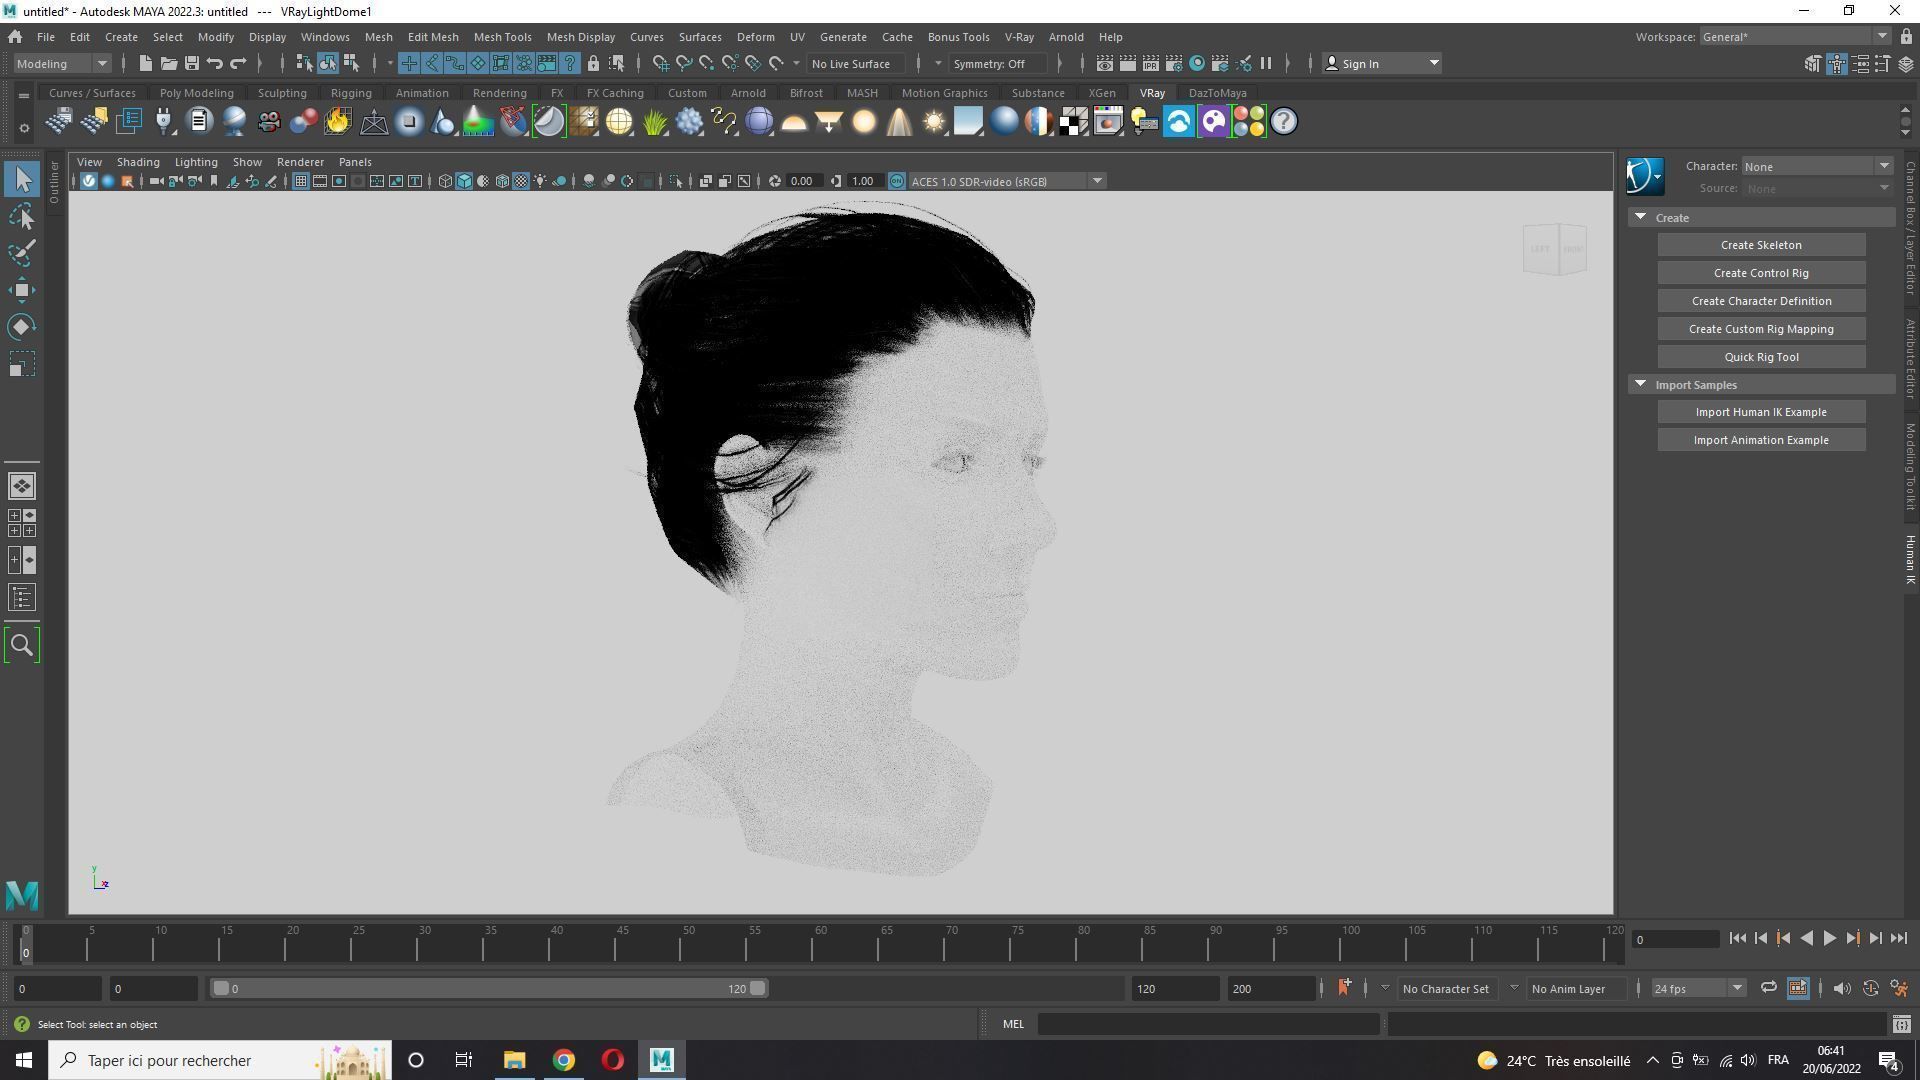This screenshot has width=1920, height=1080.
Task: Click the V-Ray grass fur shelf icon
Action: tap(654, 122)
